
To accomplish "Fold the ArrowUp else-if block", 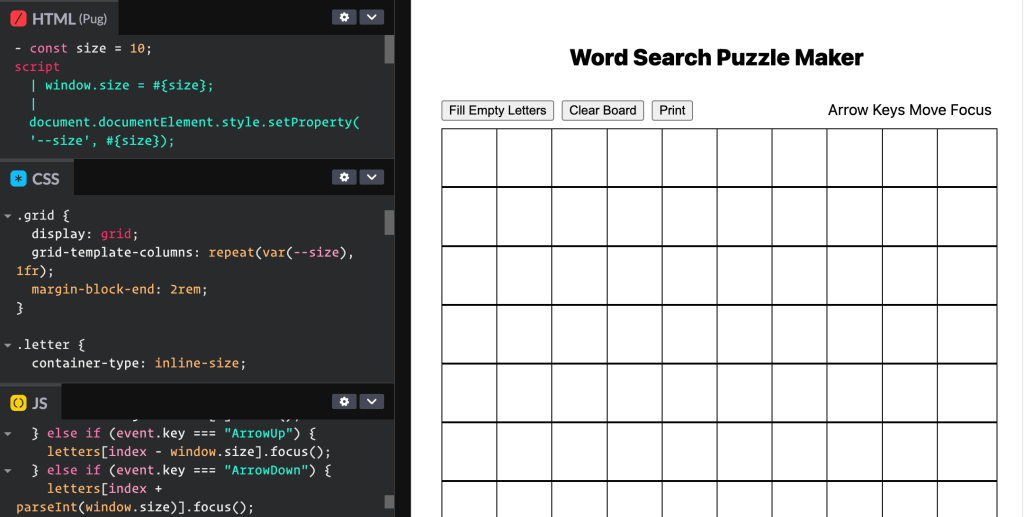I will [8, 434].
